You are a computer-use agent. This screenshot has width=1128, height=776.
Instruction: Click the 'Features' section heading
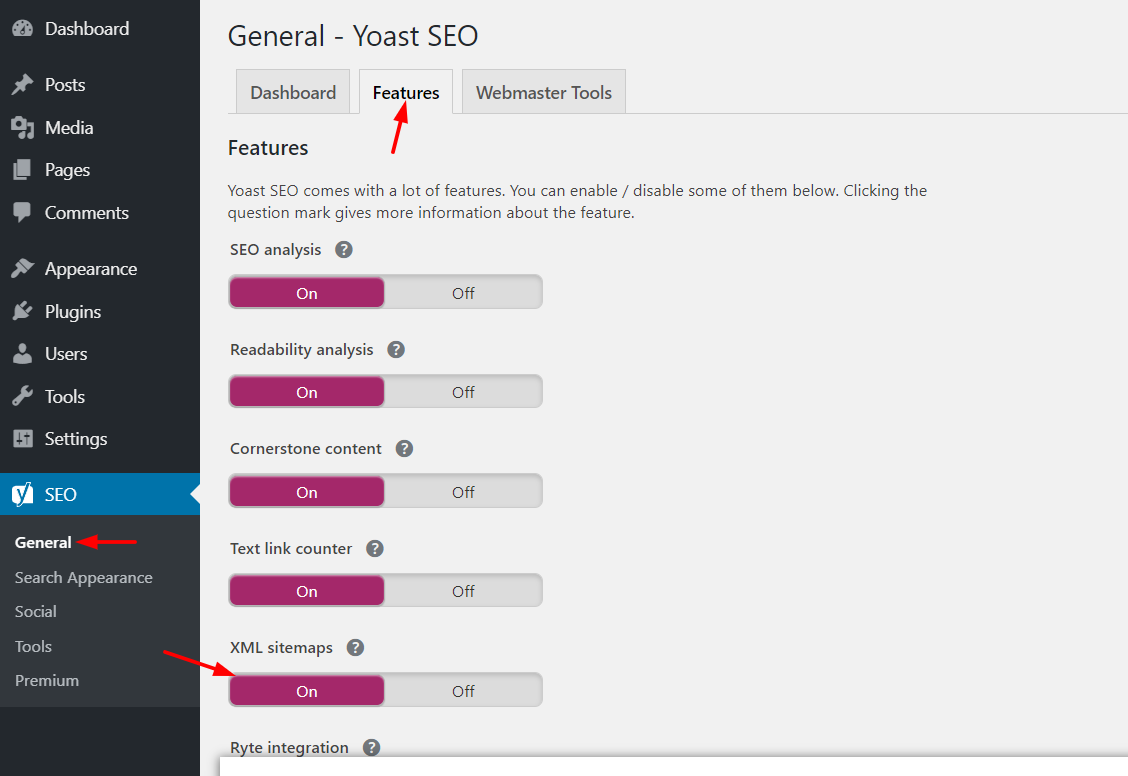268,148
